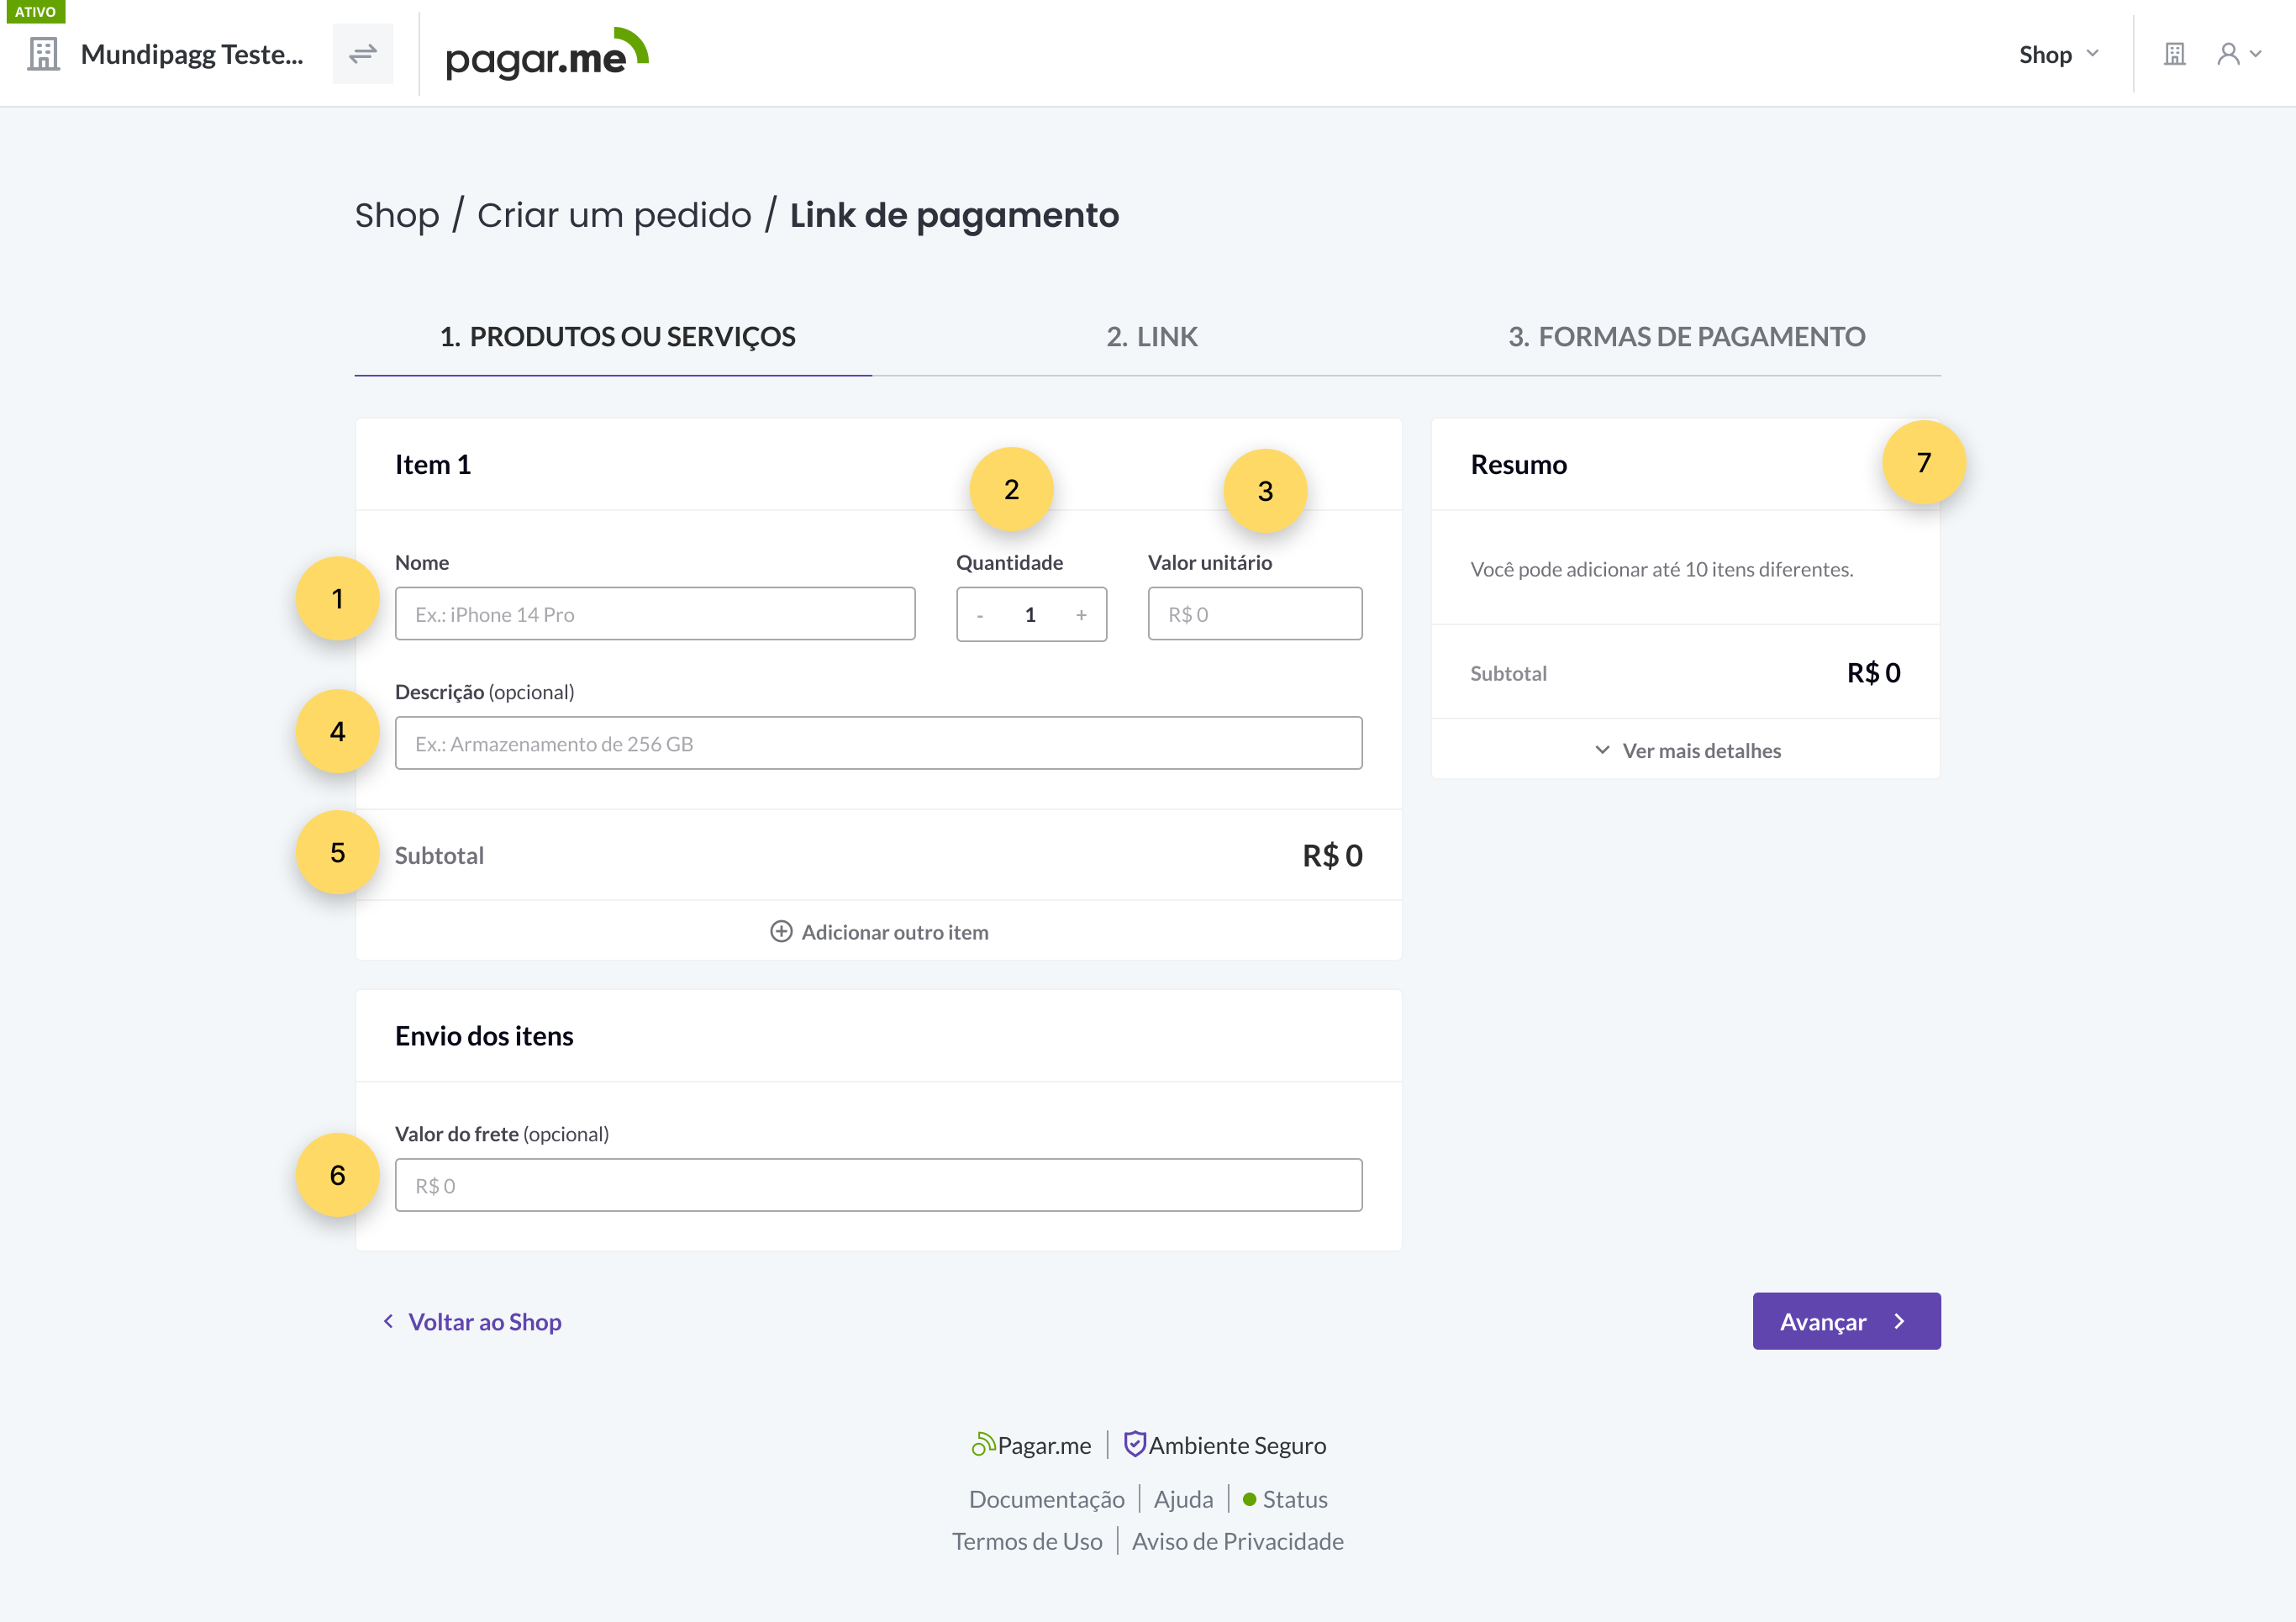Click the Avançar button

click(x=1846, y=1321)
